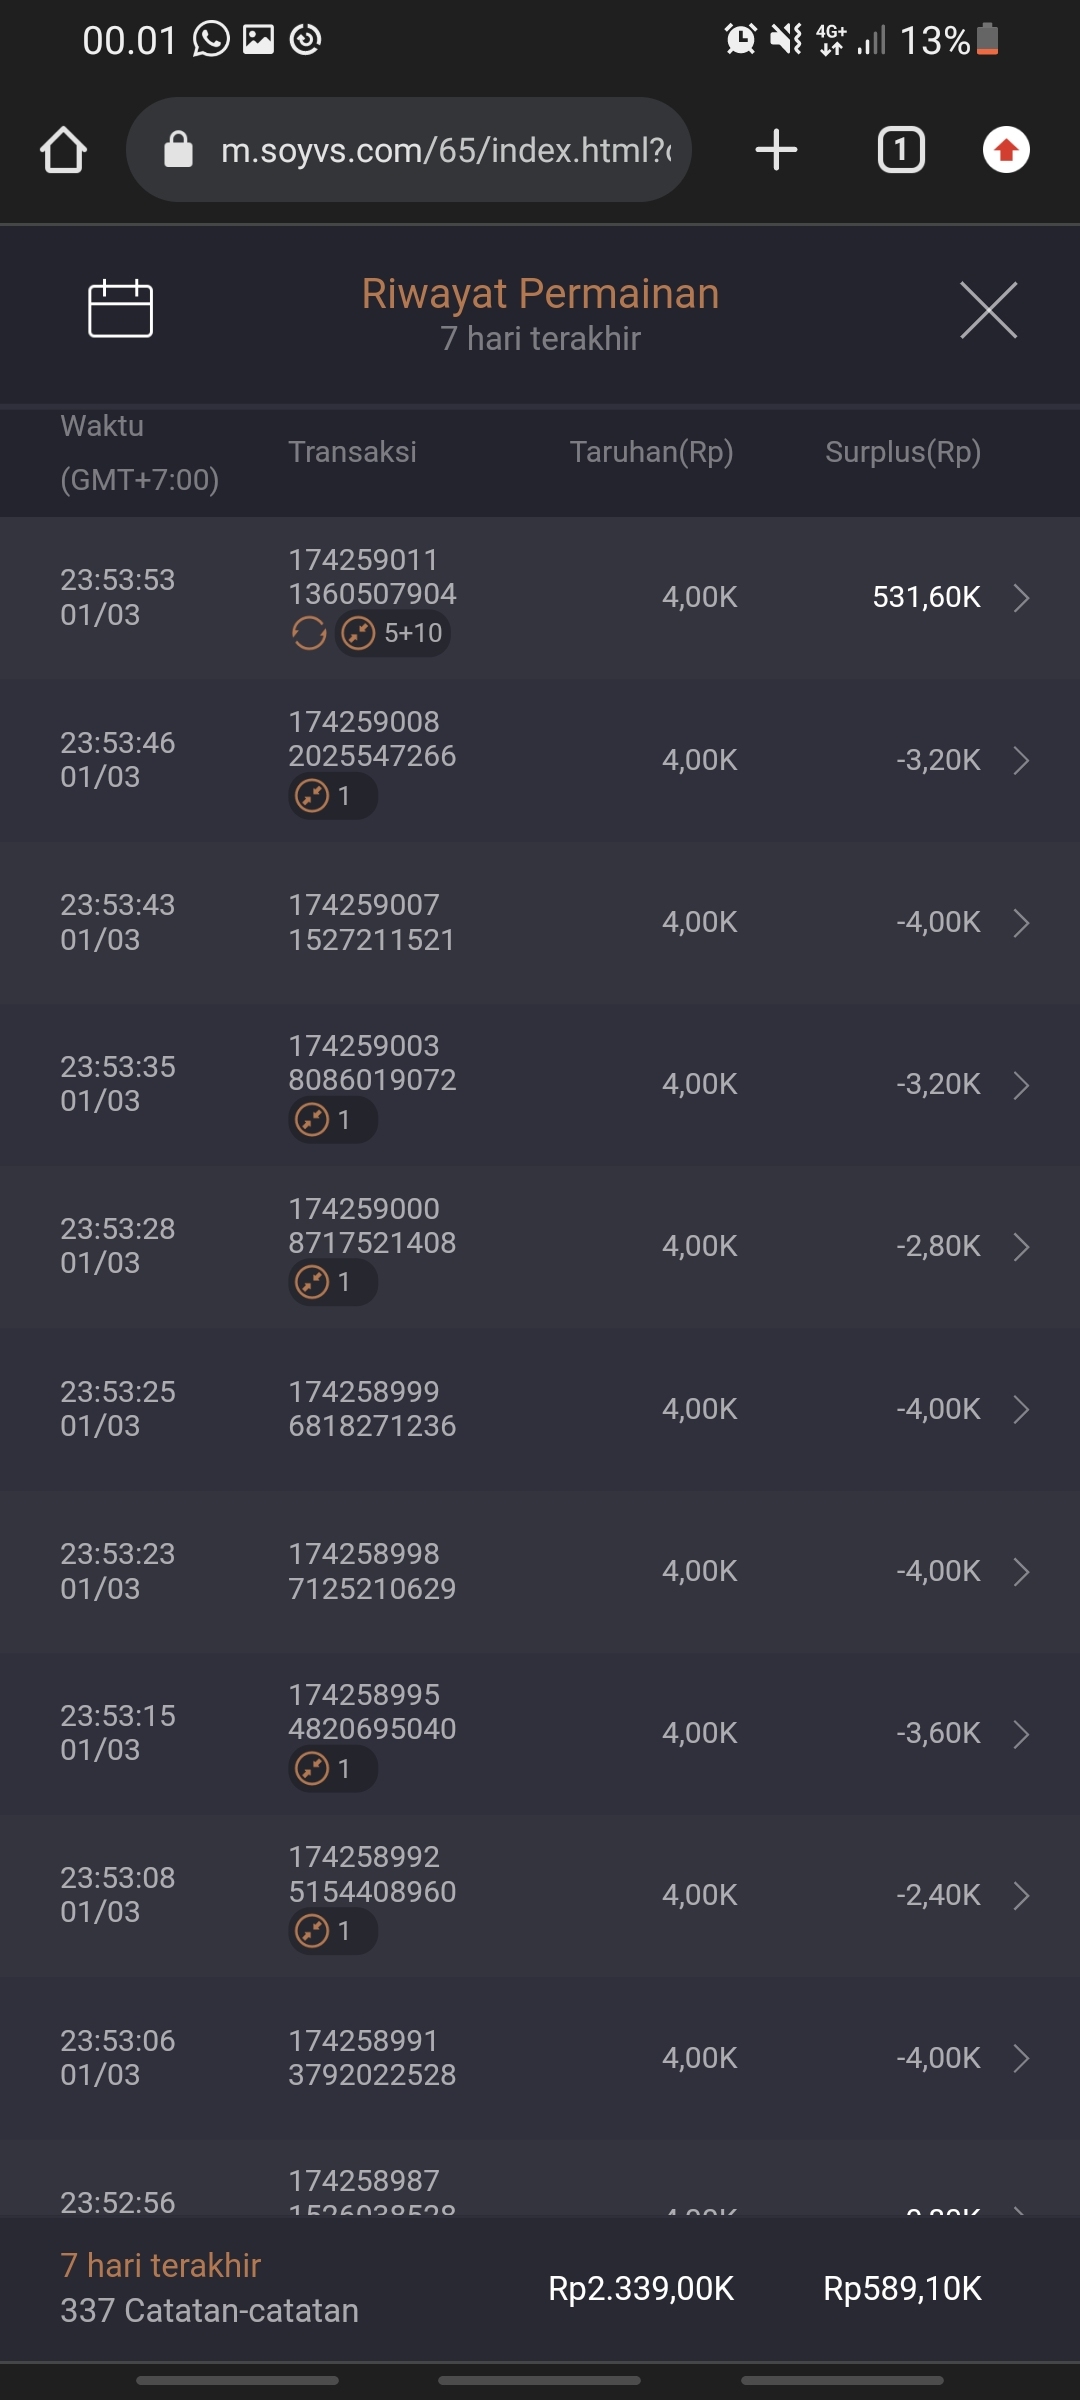Expand details for the 23:53:46 transaction
The height and width of the screenshot is (2400, 1080).
click(1021, 760)
